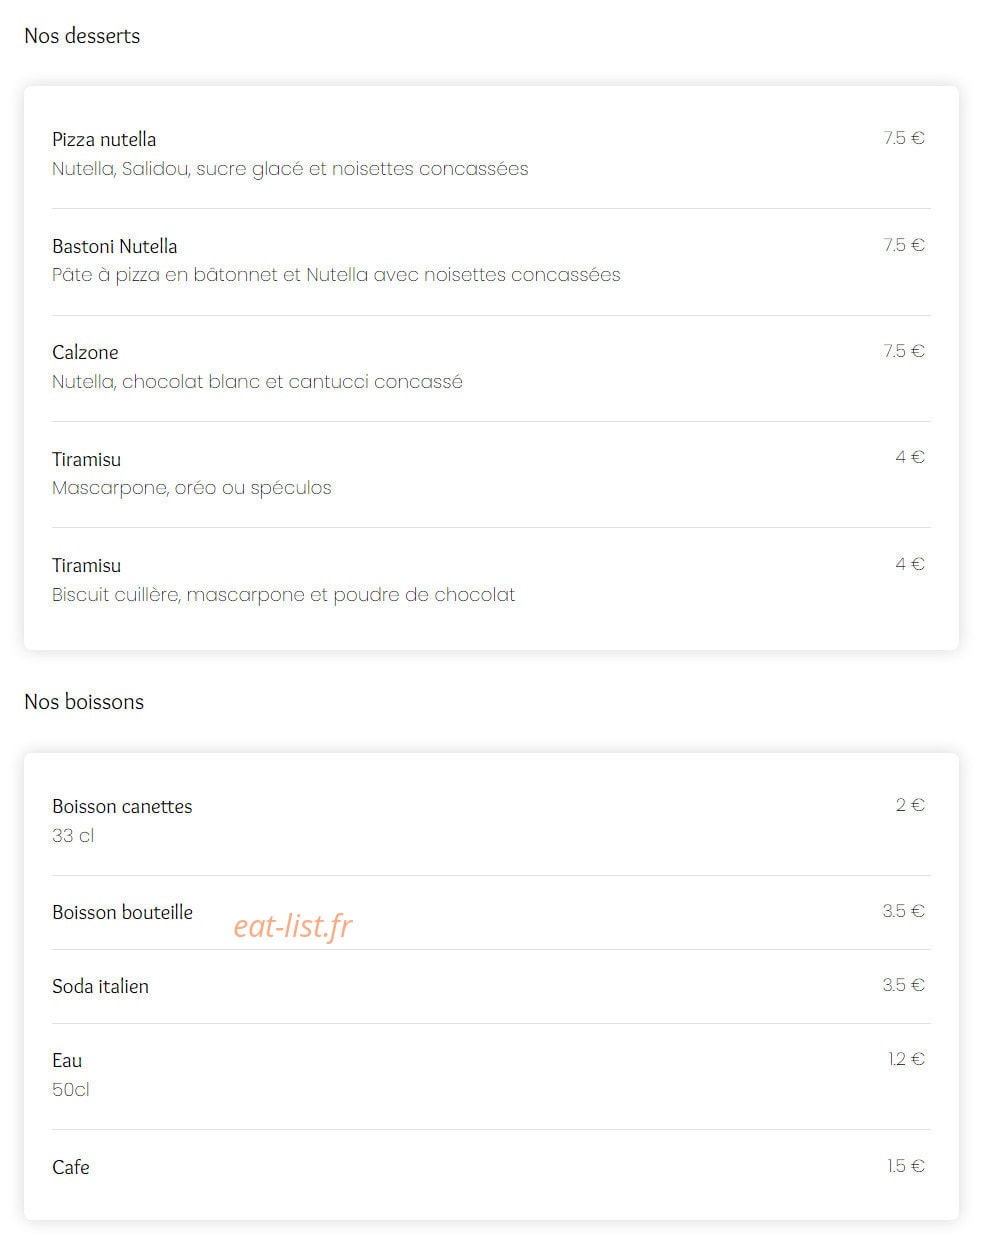Click the 7.5 € price beside Calzone
Viewport: 981px width, 1237px height.
tap(904, 351)
